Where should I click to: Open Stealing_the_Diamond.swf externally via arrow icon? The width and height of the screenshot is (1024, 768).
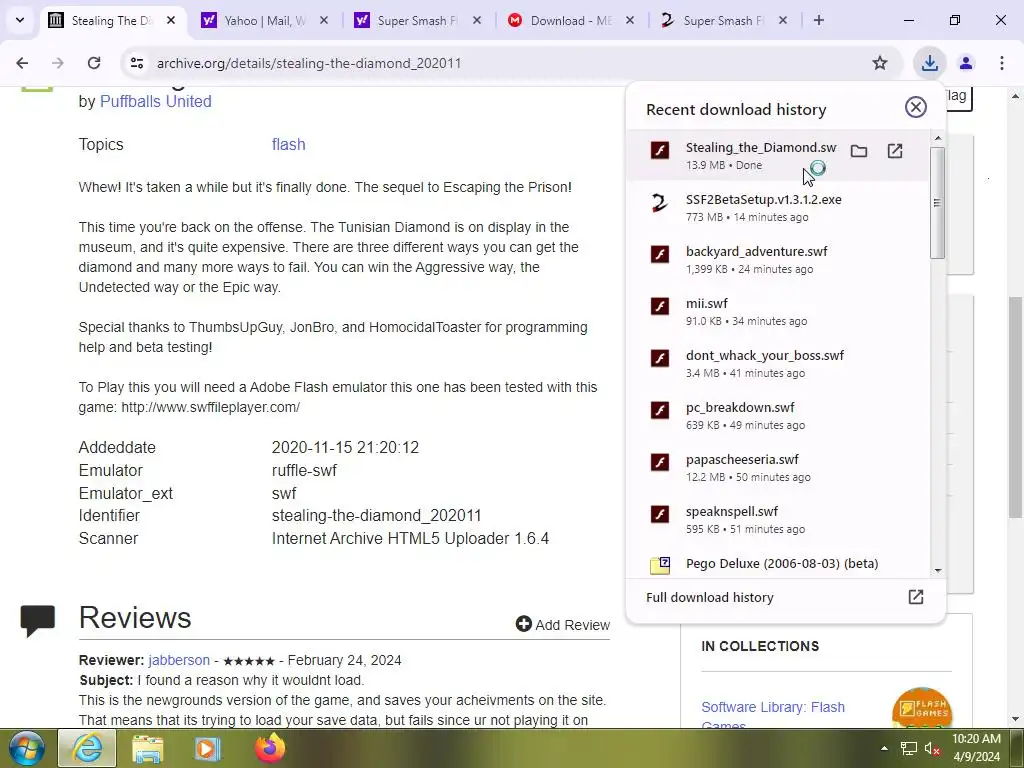coord(895,152)
